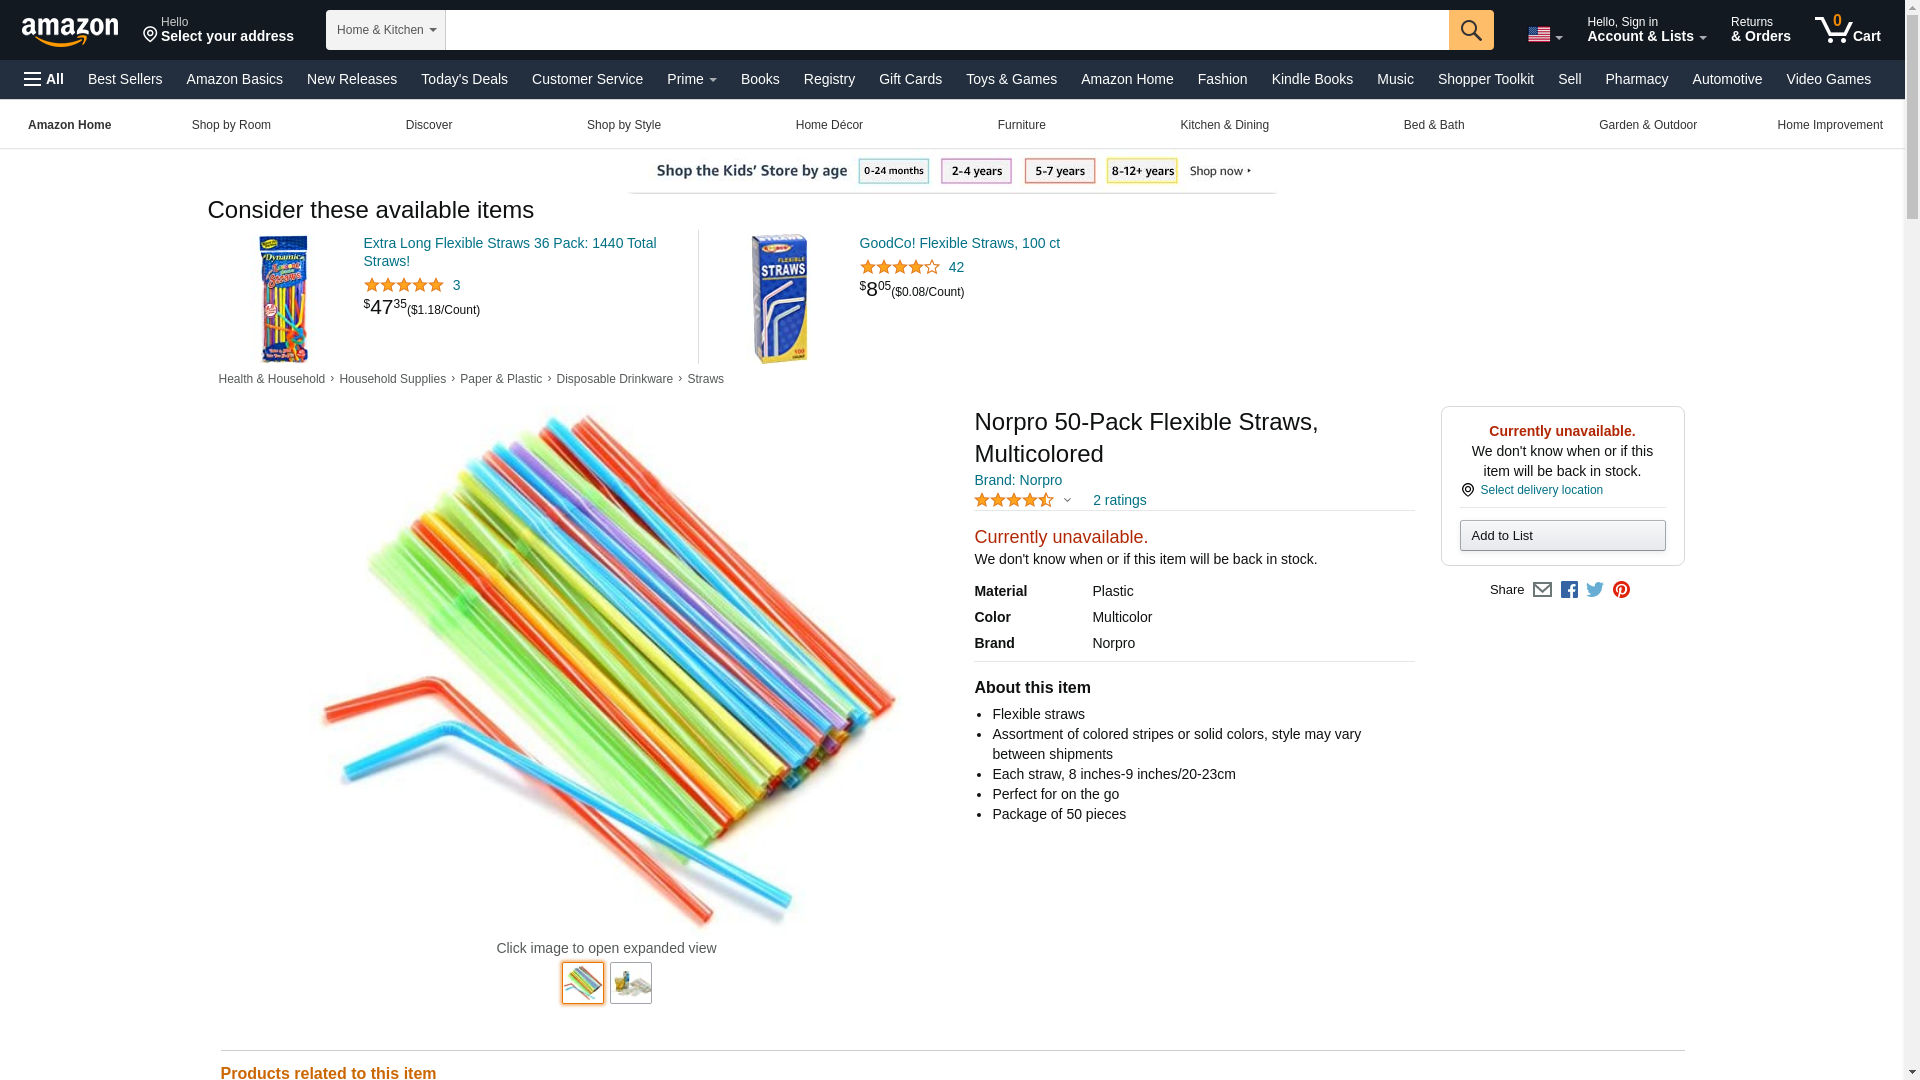Viewport: 1920px width, 1080px height.
Task: Open the shopping cart icon
Action: coord(1847,30)
